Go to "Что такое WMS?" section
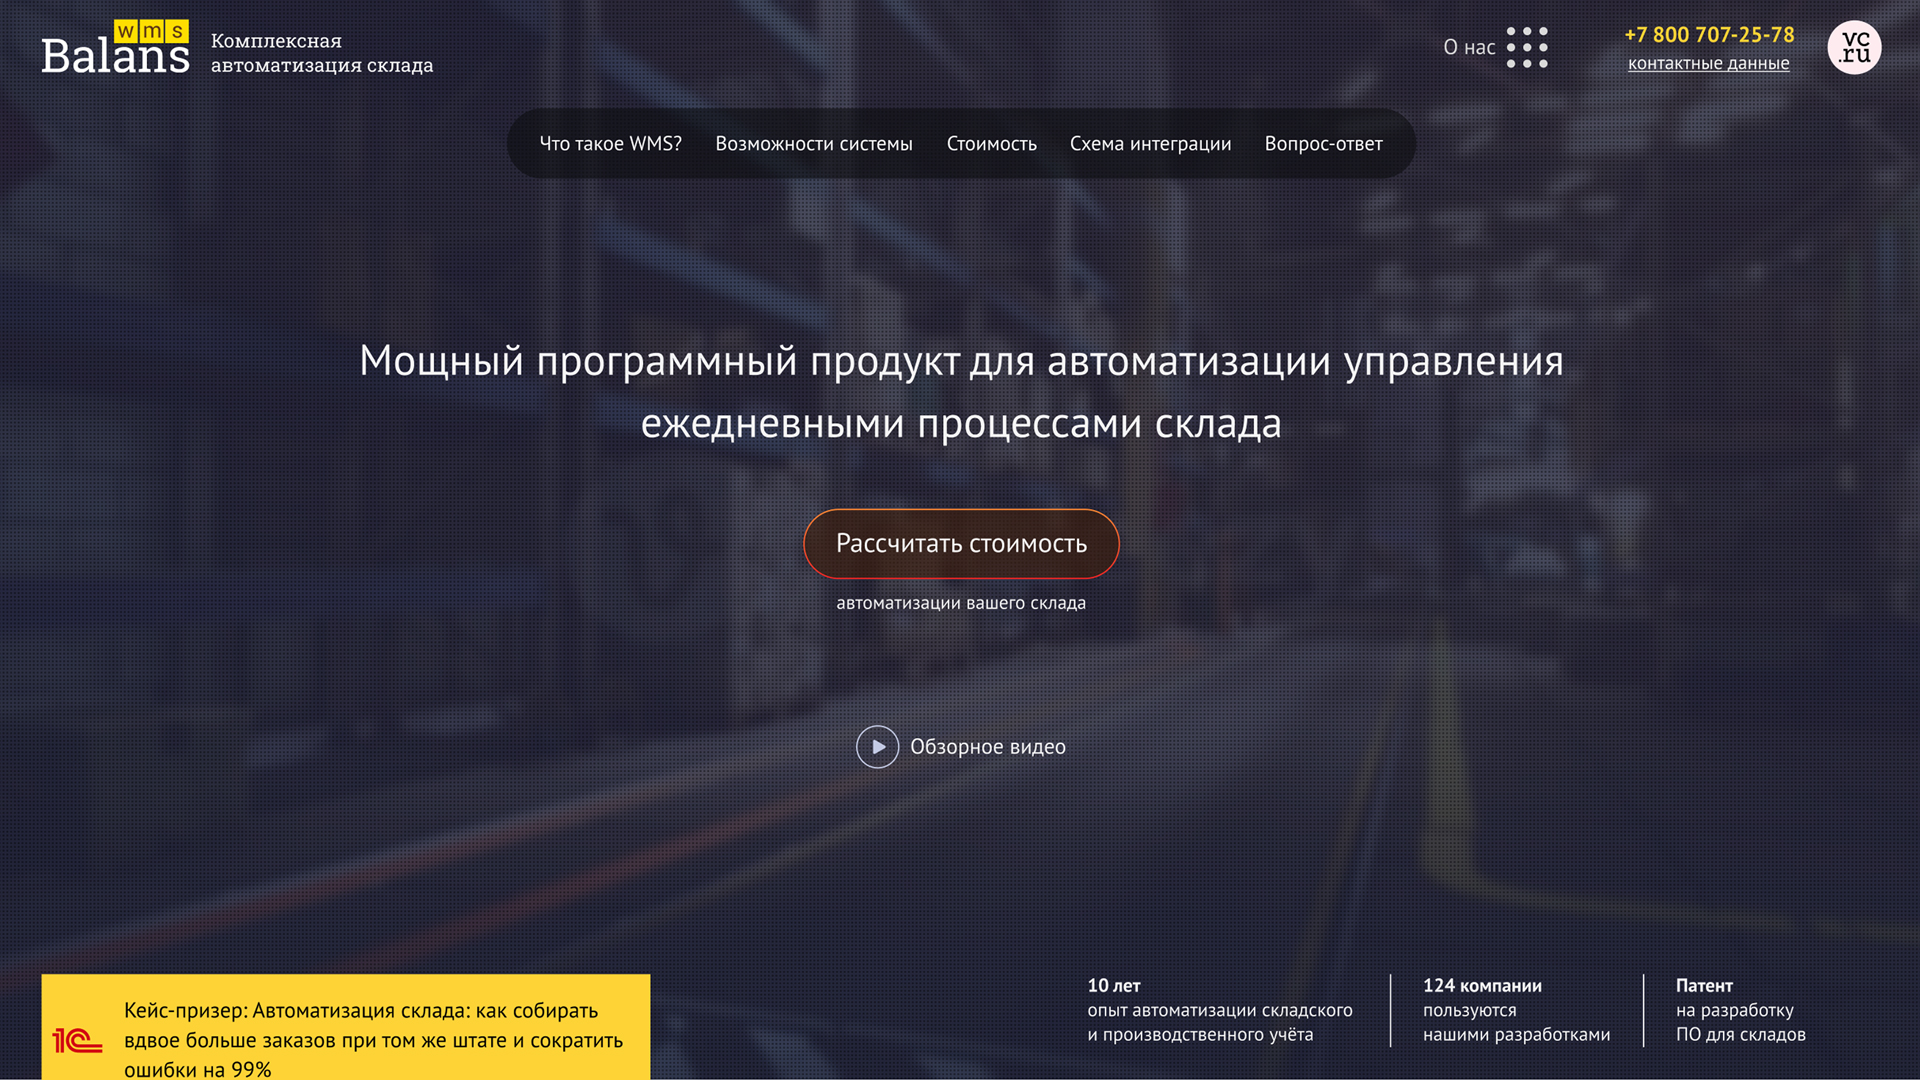 coord(610,144)
